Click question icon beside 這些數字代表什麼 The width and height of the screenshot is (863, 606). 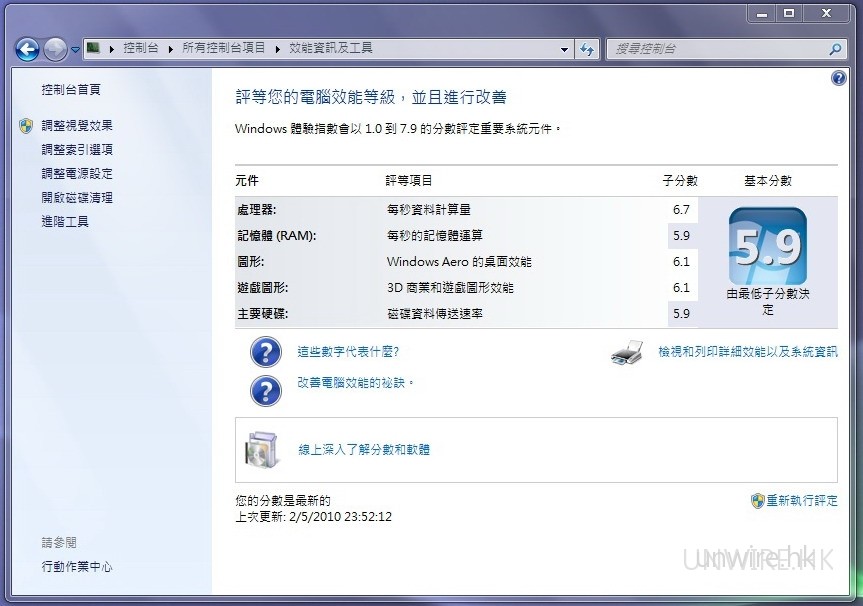tap(266, 352)
